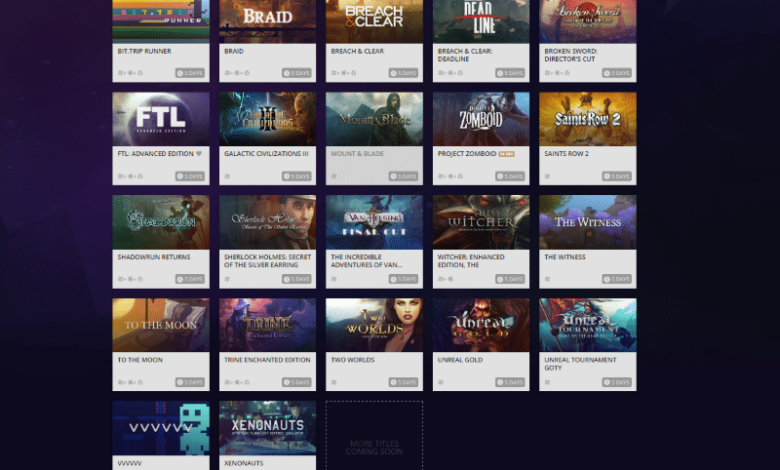Click the 5 Days badge on Unreal Tournament GOTY
This screenshot has height=470, width=780.
pyautogui.click(x=617, y=382)
